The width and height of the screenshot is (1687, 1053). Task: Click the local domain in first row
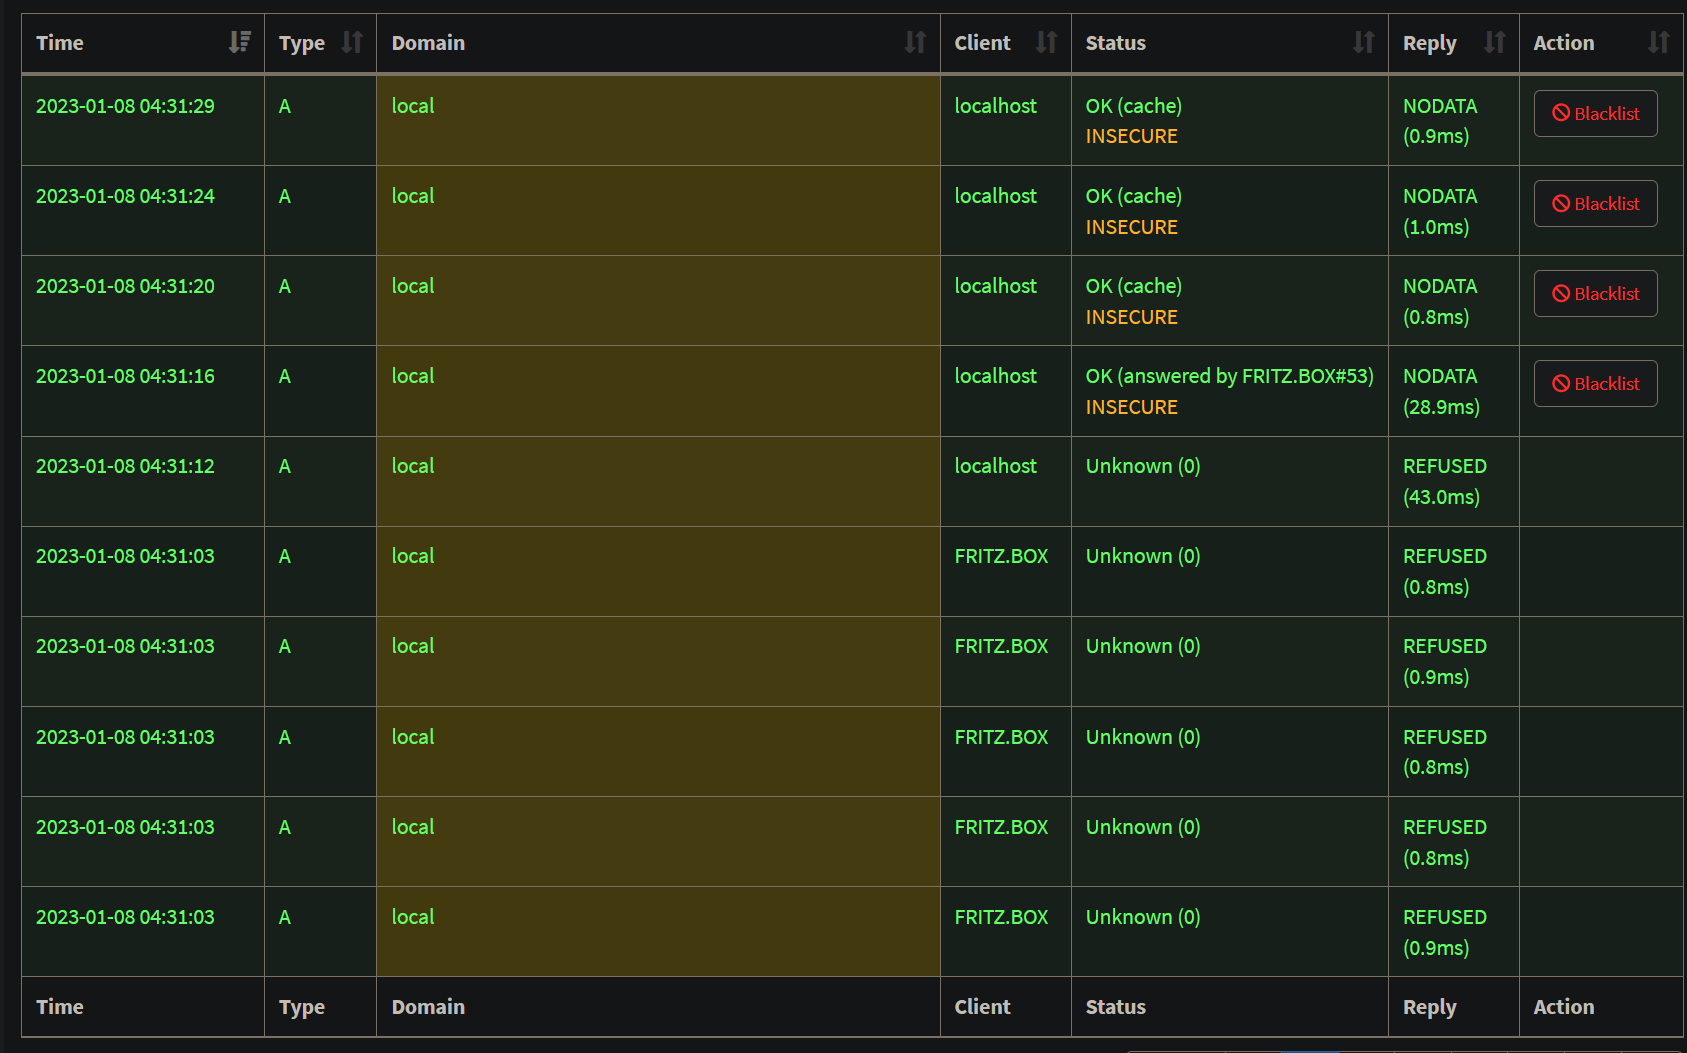[x=412, y=106]
